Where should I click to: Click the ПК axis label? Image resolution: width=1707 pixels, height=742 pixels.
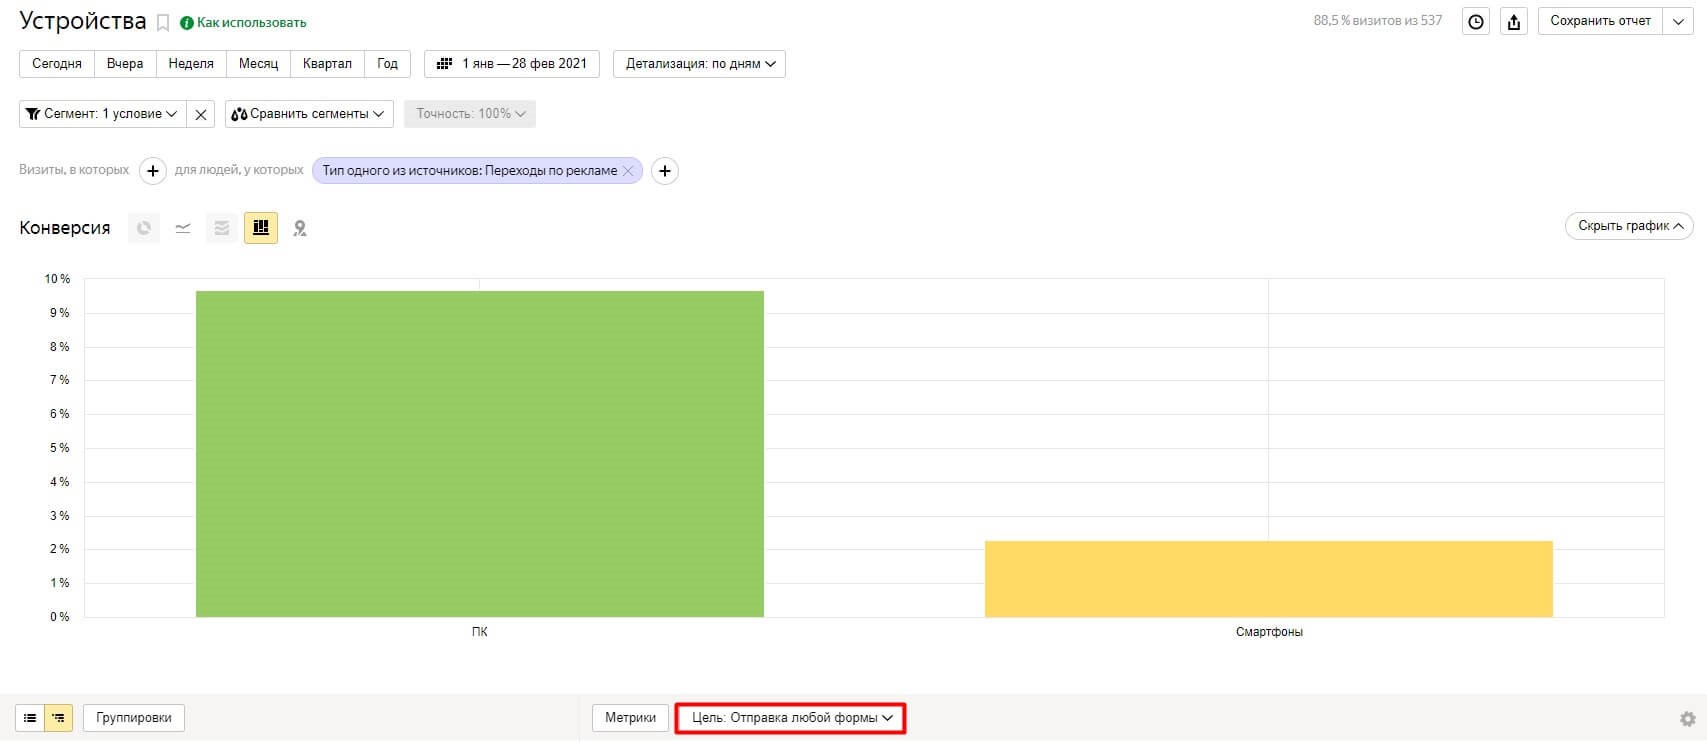coord(480,632)
